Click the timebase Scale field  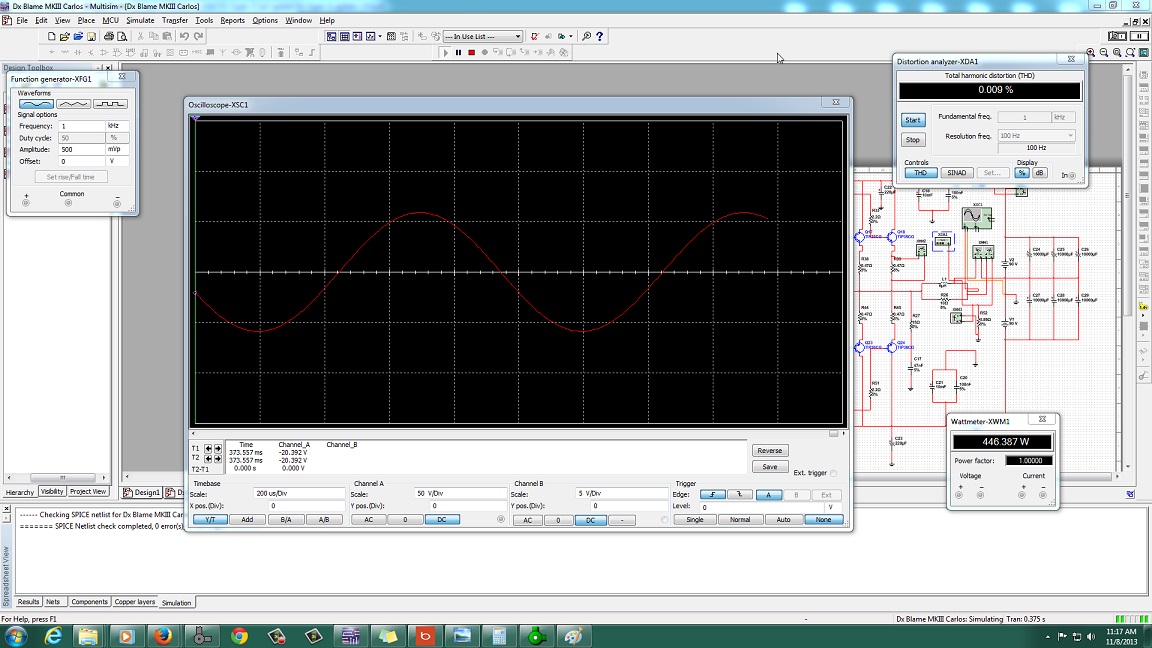point(298,494)
